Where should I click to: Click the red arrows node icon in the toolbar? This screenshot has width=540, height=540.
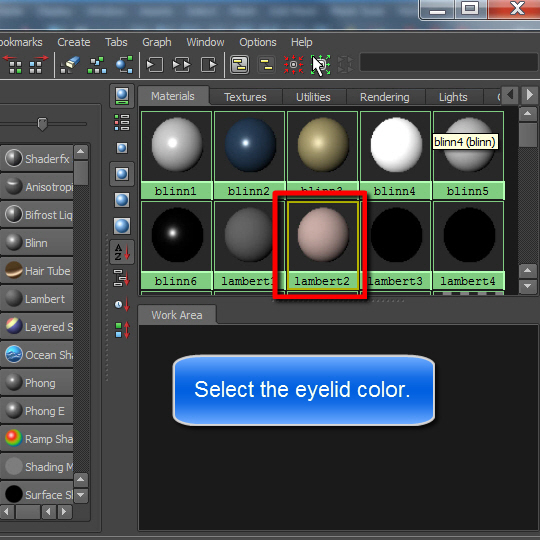293,64
